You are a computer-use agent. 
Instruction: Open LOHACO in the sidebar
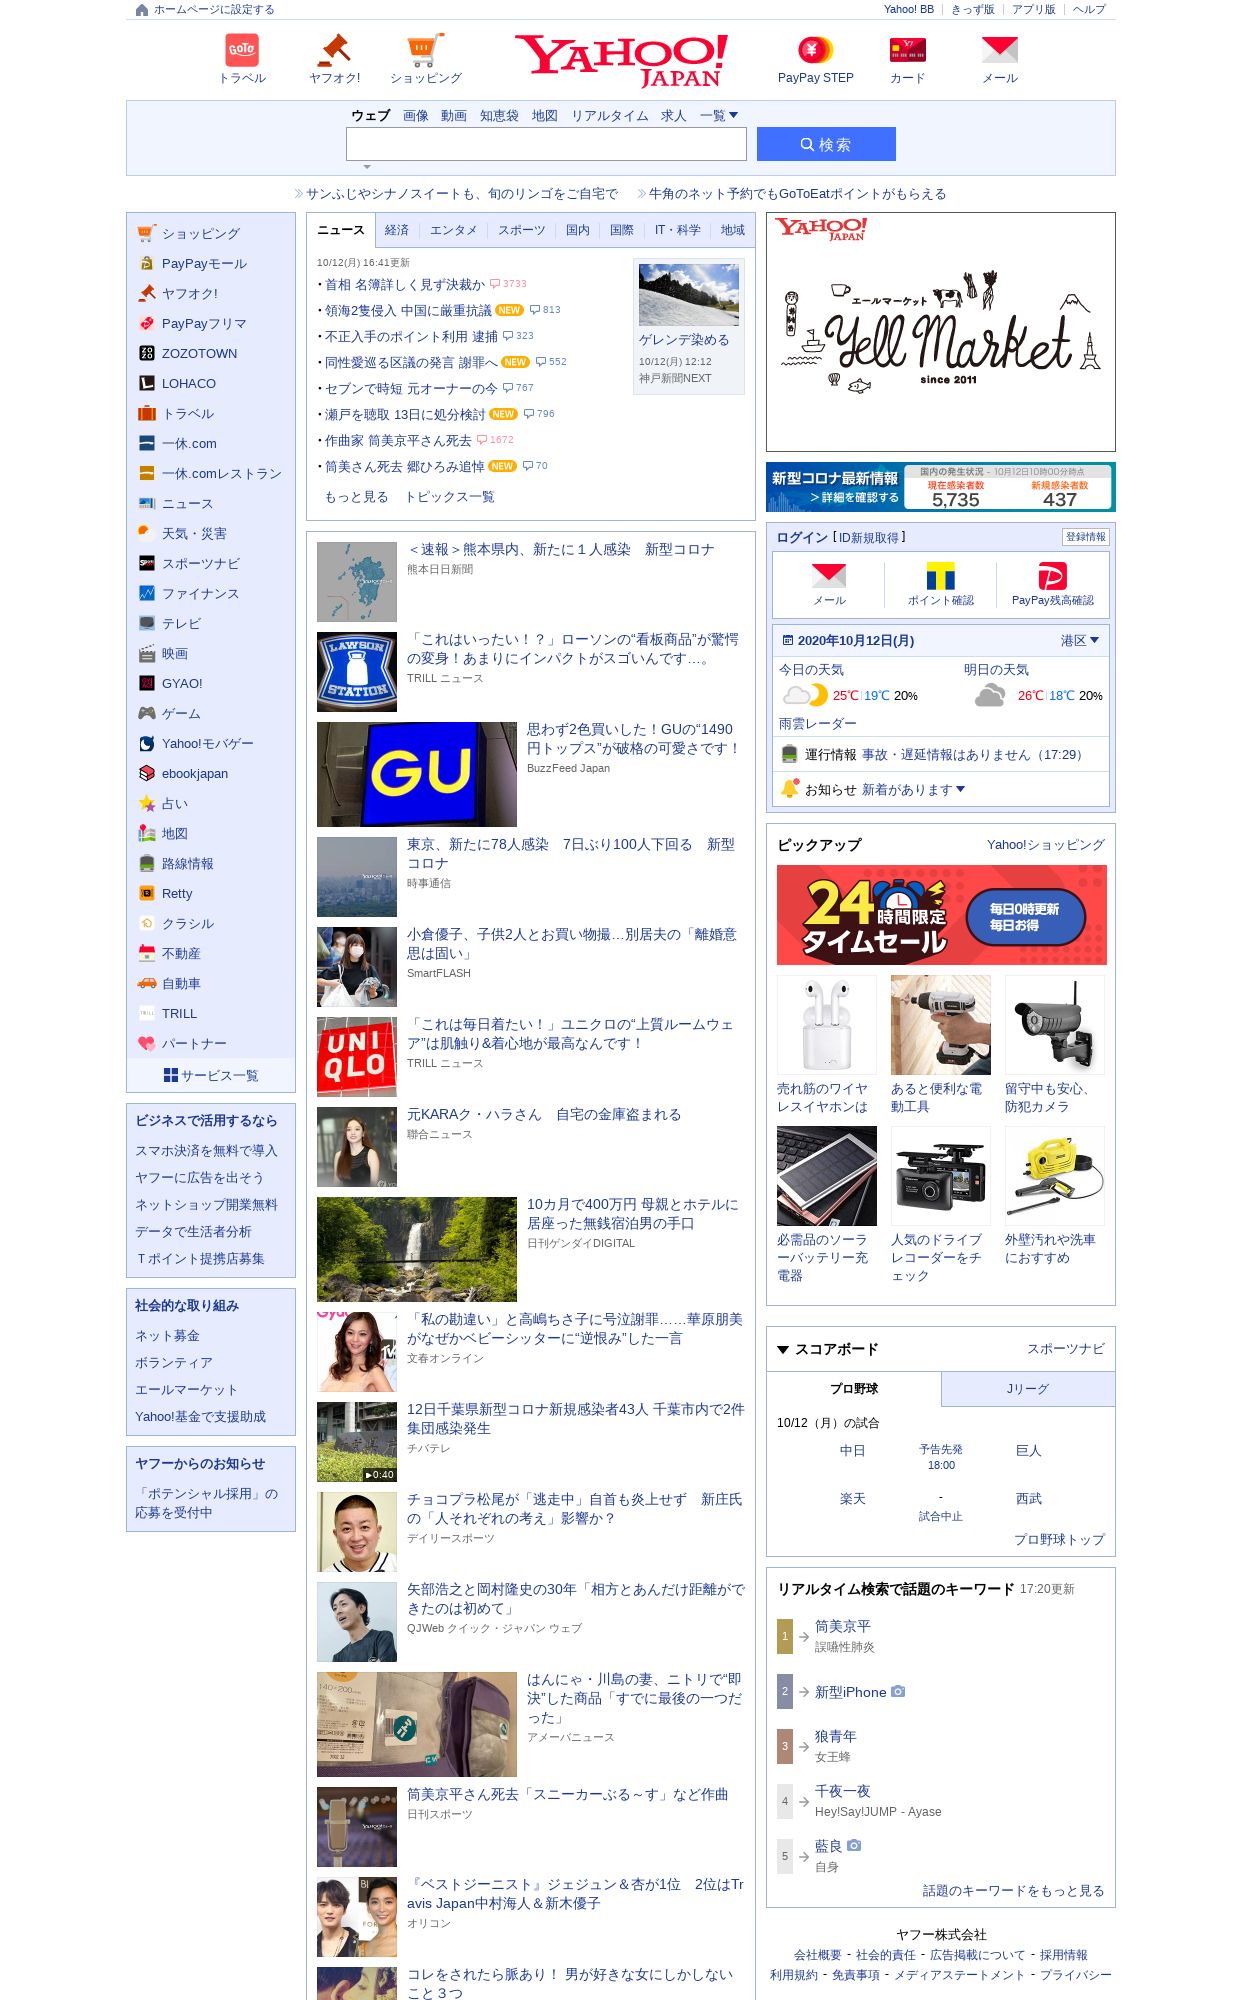[188, 384]
